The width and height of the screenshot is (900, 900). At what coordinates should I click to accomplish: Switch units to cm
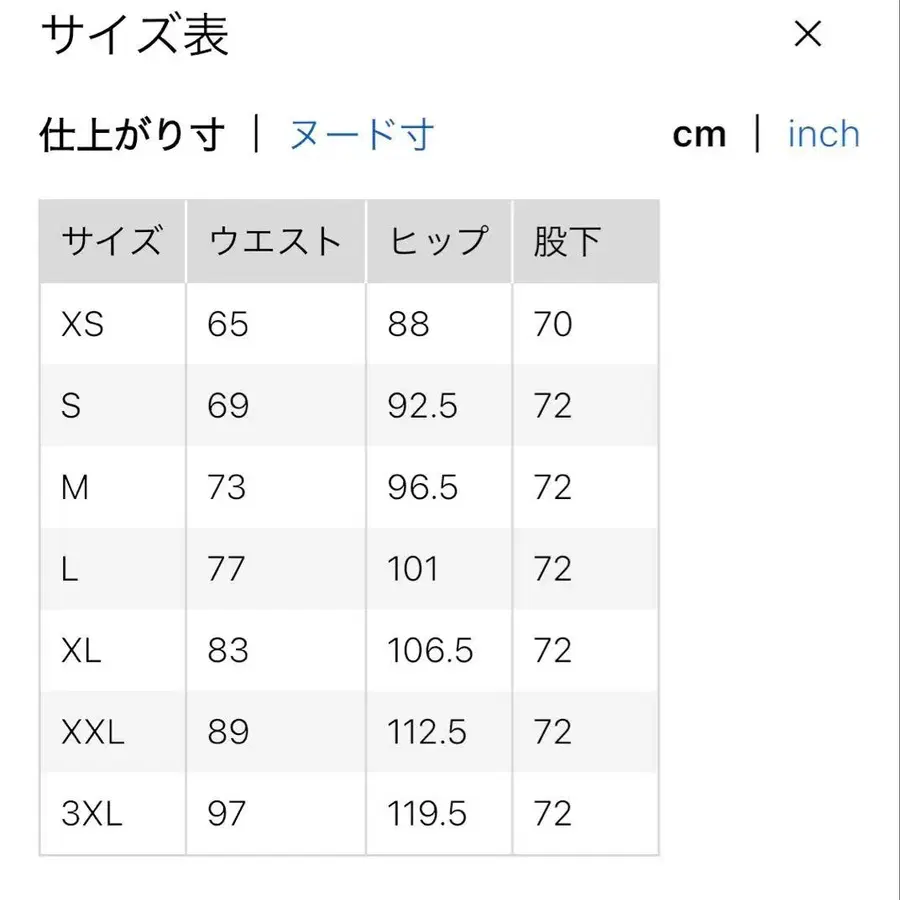(x=700, y=134)
